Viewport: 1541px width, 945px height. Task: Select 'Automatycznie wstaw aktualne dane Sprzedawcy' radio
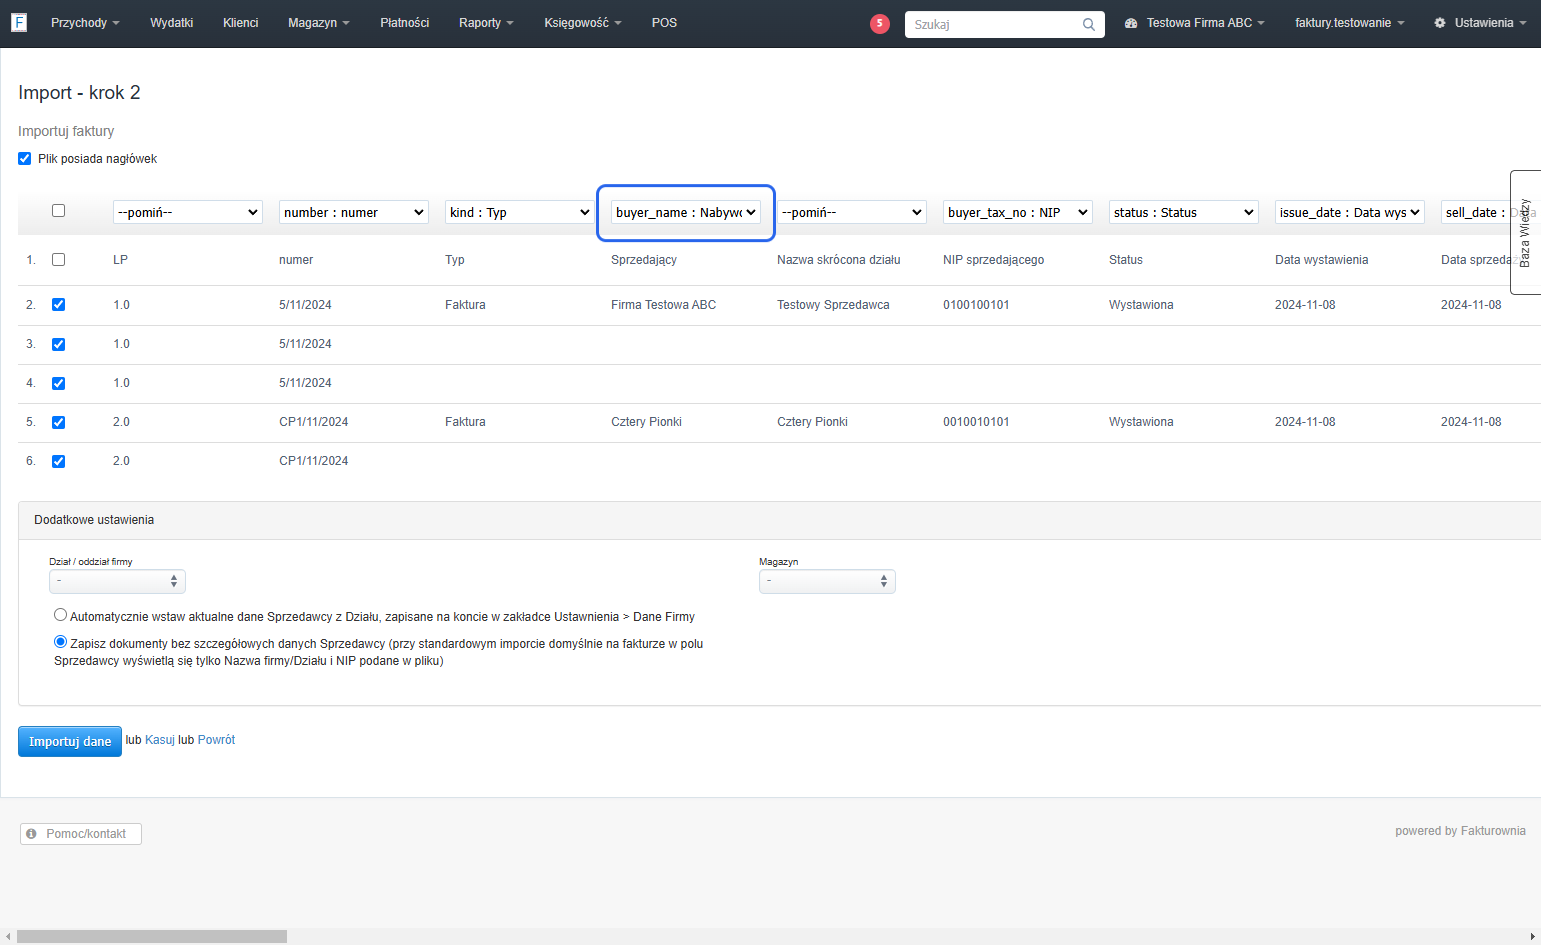[61, 615]
